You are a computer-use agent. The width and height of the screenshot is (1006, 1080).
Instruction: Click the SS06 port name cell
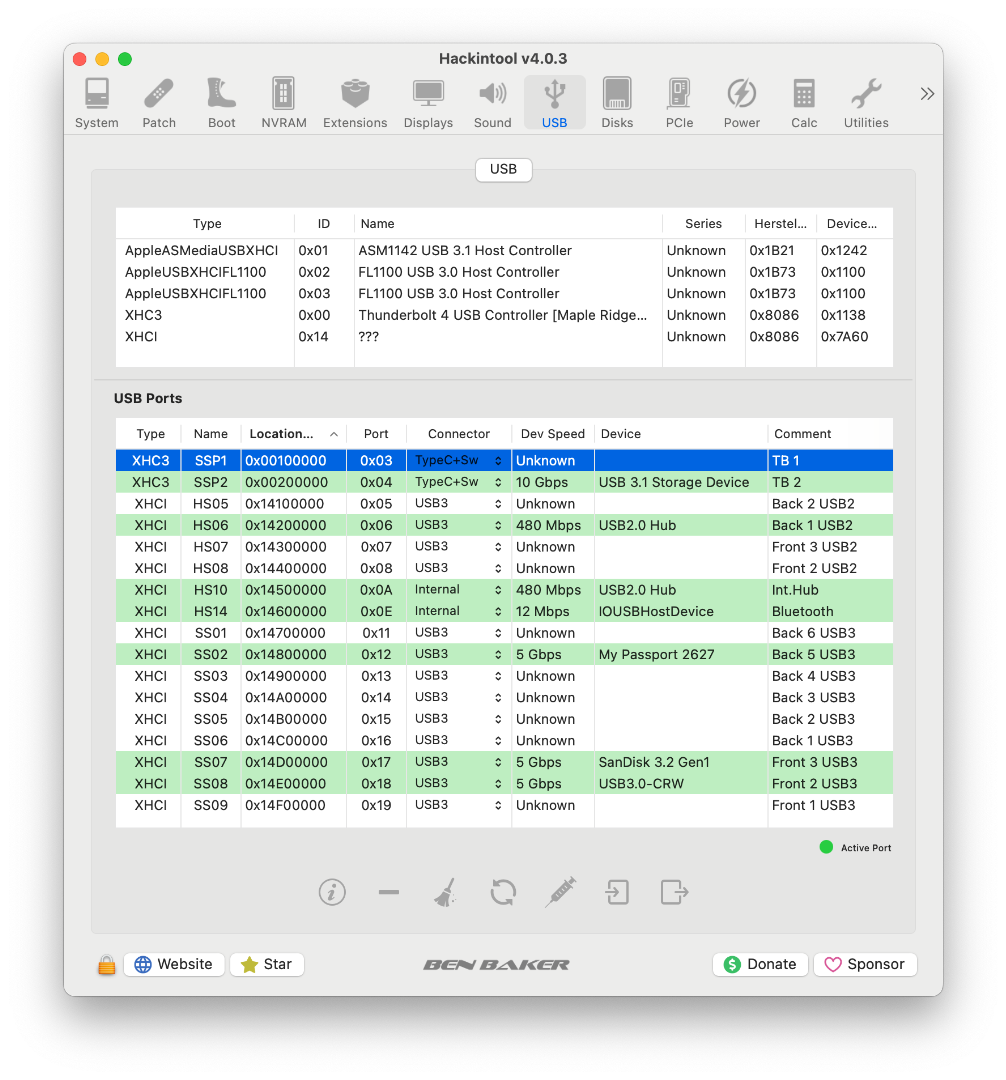coord(211,740)
